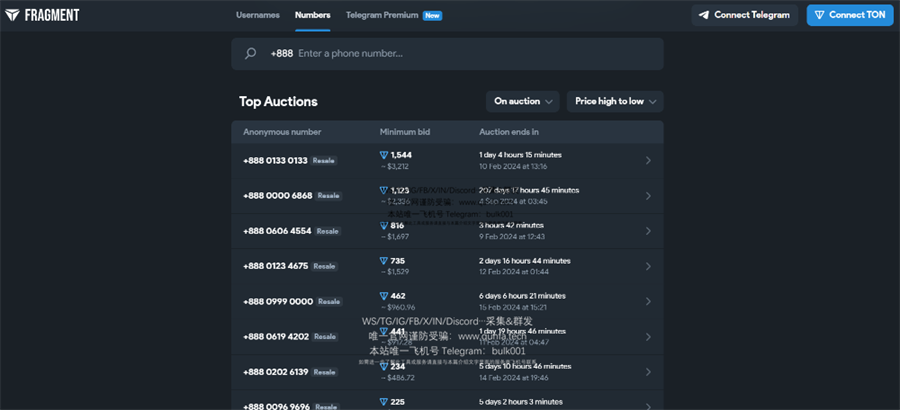Click 5 days 10 hours 46 minutes text
The height and width of the screenshot is (410, 900).
[x=525, y=366]
